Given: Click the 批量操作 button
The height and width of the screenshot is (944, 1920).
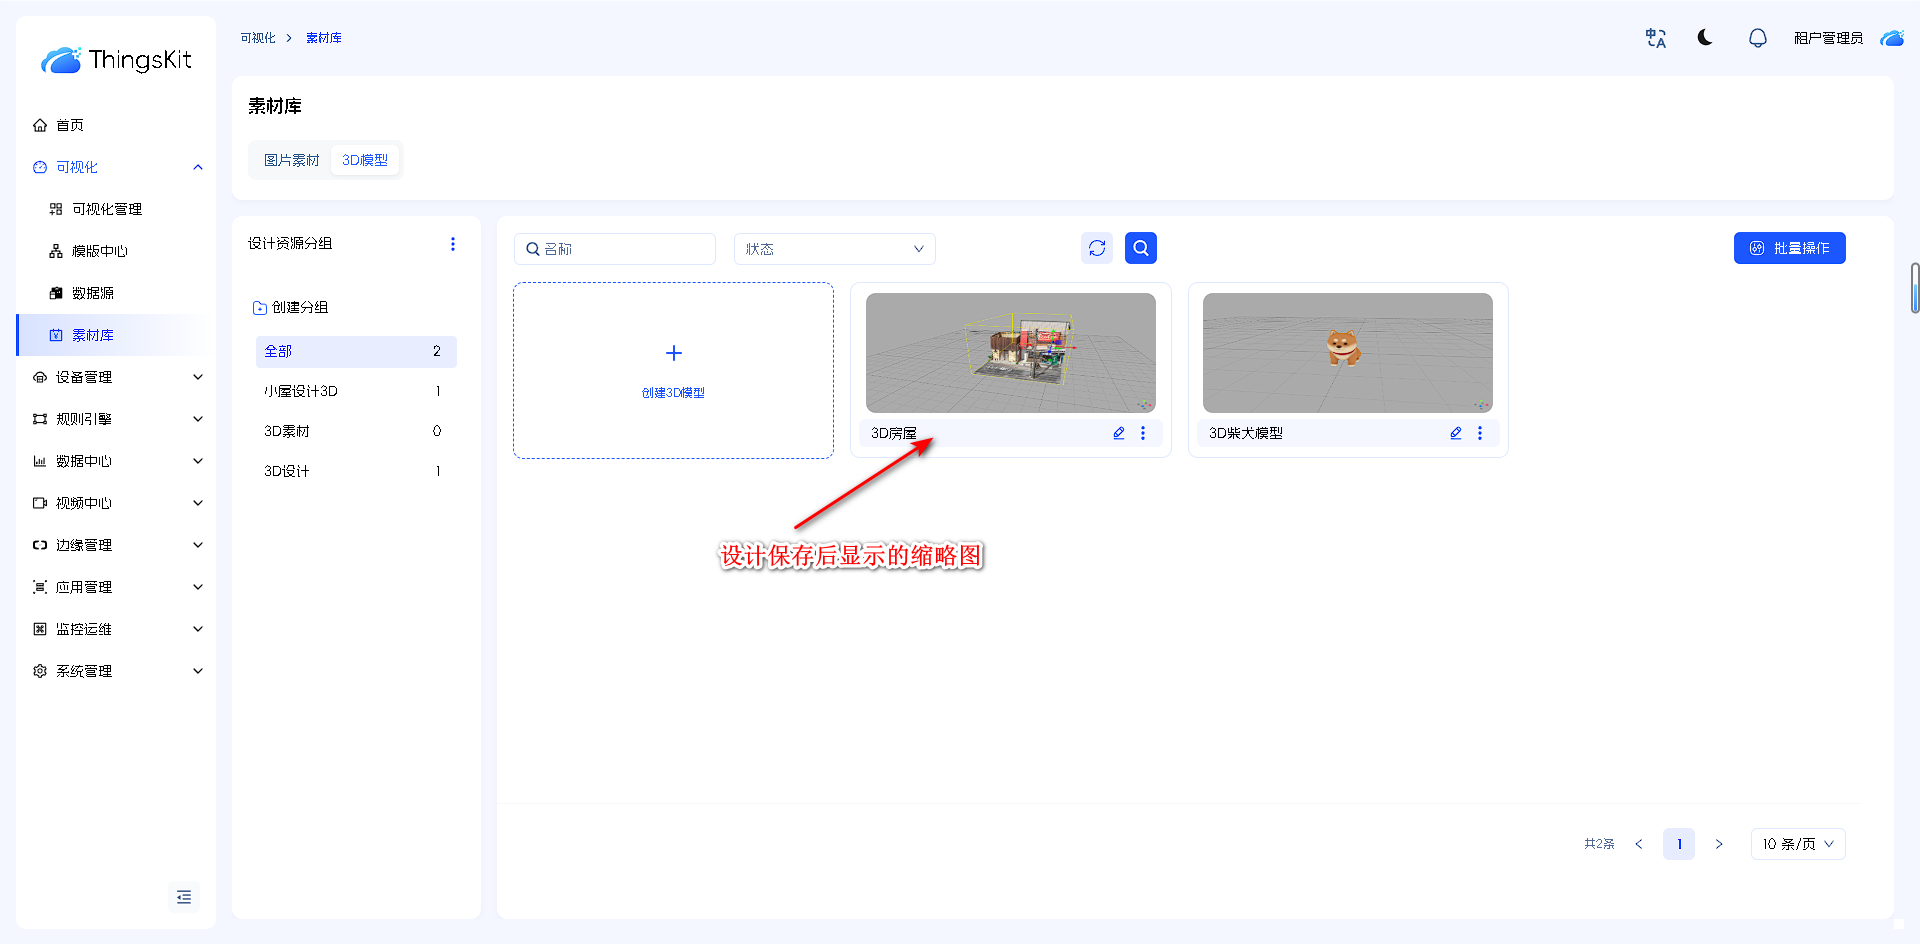Looking at the screenshot, I should click(1789, 248).
